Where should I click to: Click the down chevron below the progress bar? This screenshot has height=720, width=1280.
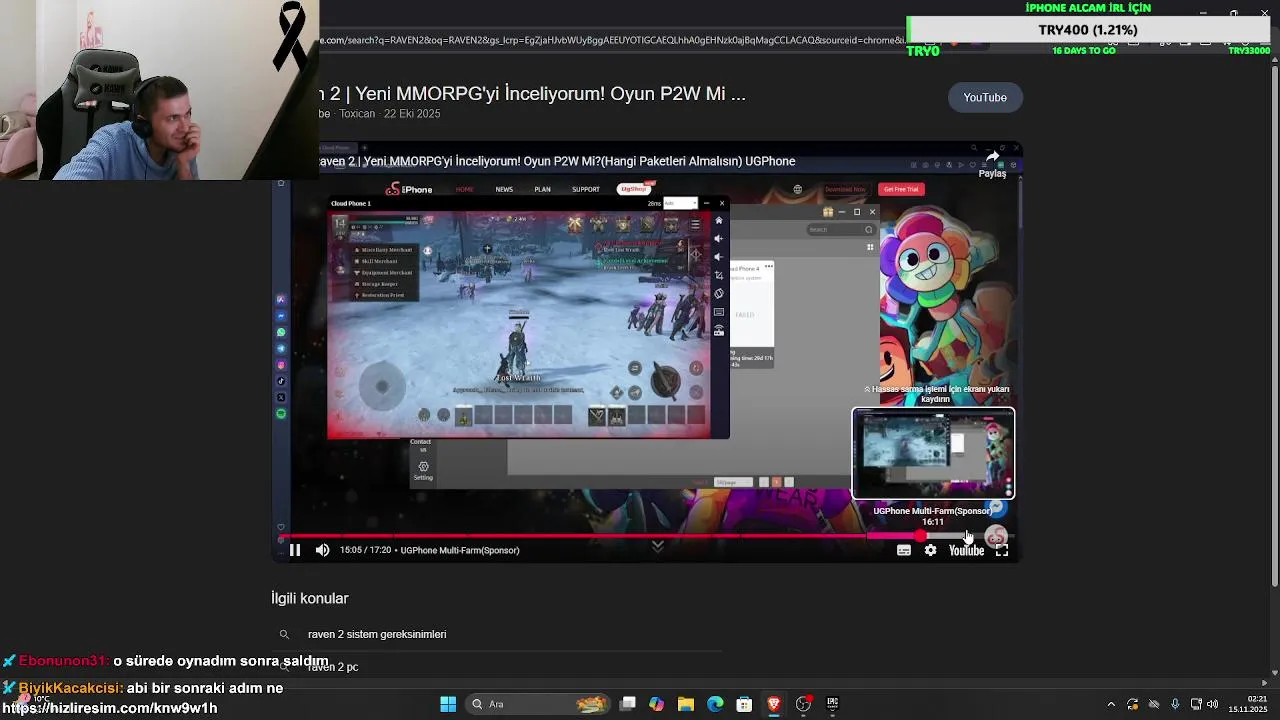tap(658, 546)
